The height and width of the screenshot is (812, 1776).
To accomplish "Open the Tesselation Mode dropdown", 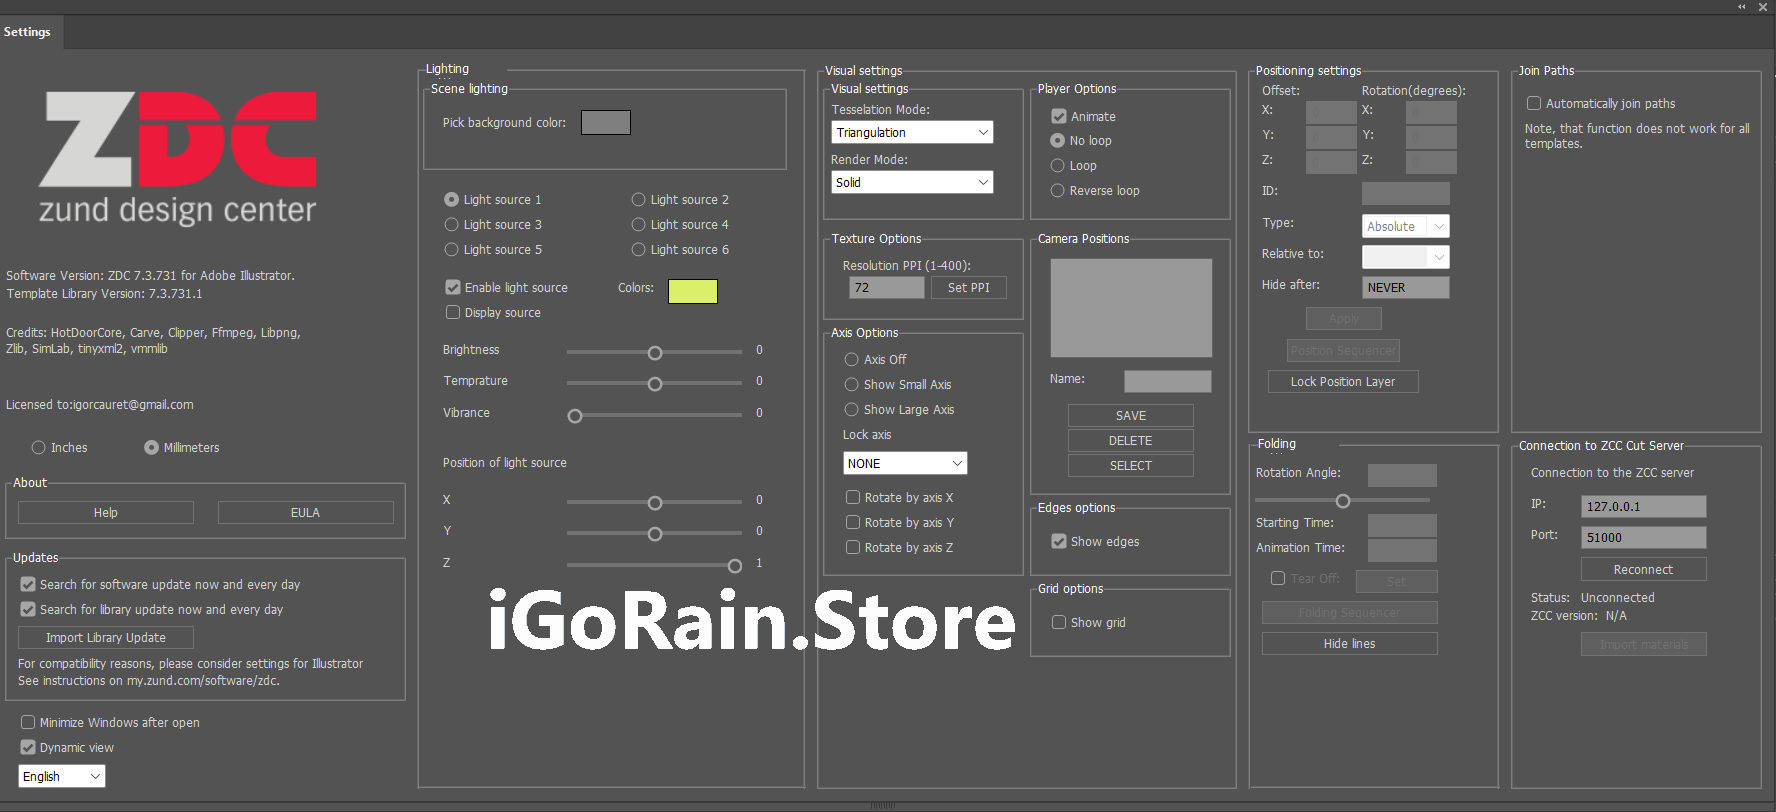I will 911,133.
